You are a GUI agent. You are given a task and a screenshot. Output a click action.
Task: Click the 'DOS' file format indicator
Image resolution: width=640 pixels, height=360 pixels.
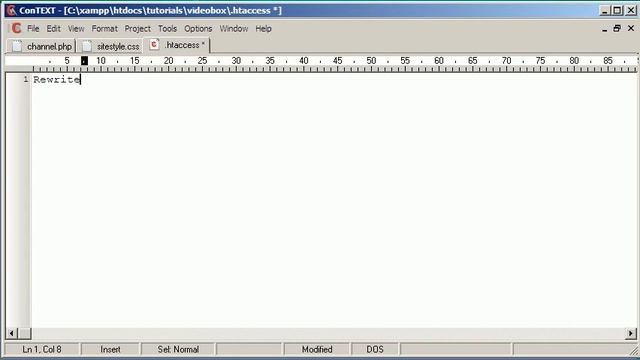coord(375,349)
